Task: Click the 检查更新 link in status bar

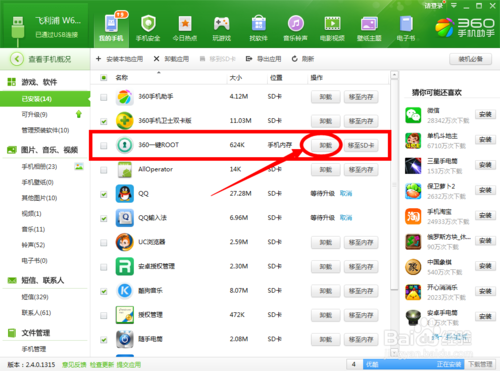Action: coord(102,365)
